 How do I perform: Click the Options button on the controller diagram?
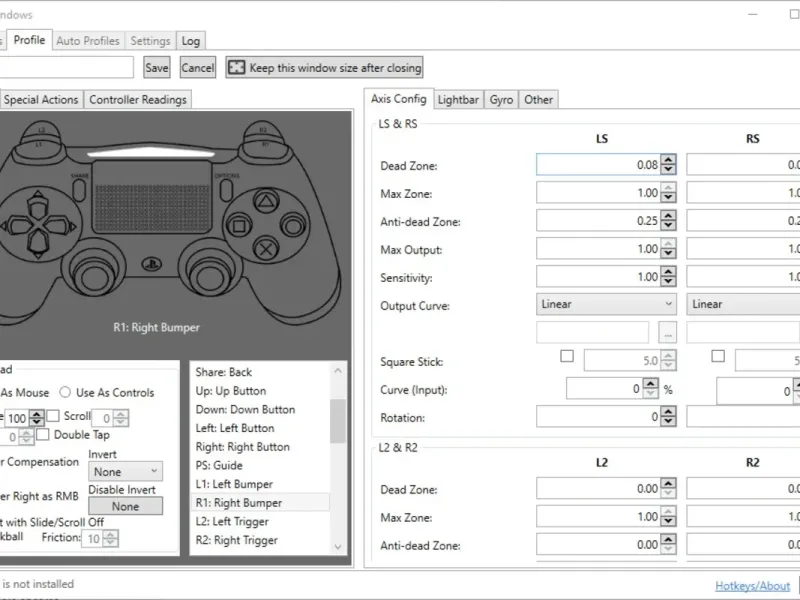(x=226, y=190)
